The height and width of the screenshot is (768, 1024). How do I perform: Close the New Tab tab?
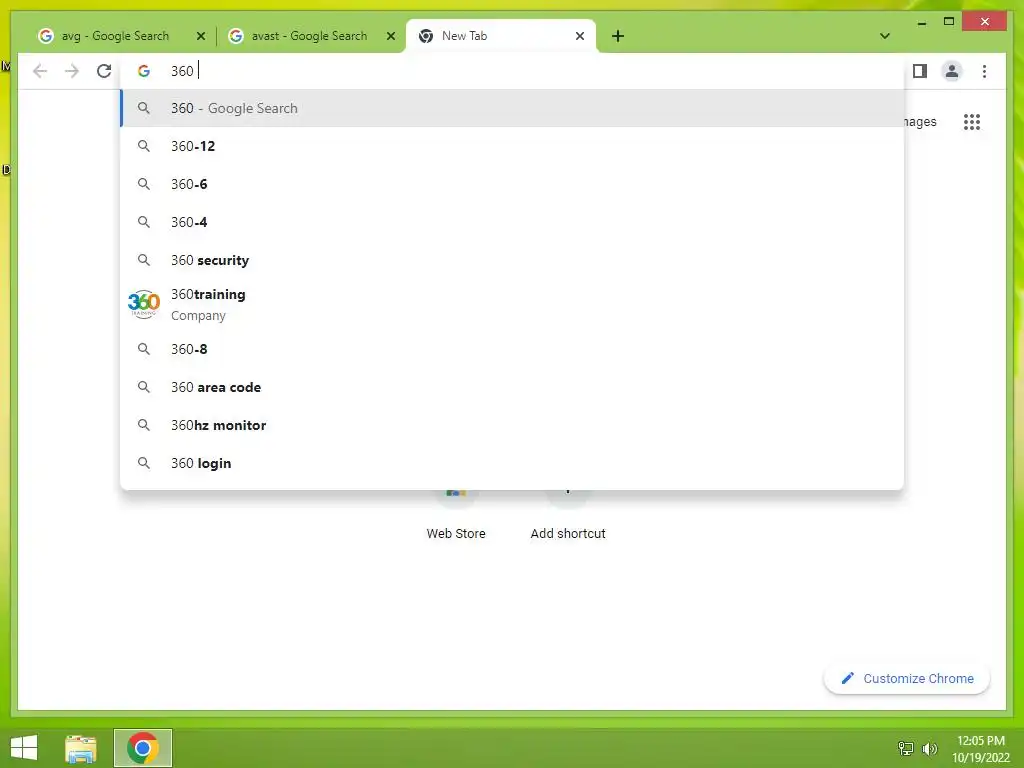point(579,36)
